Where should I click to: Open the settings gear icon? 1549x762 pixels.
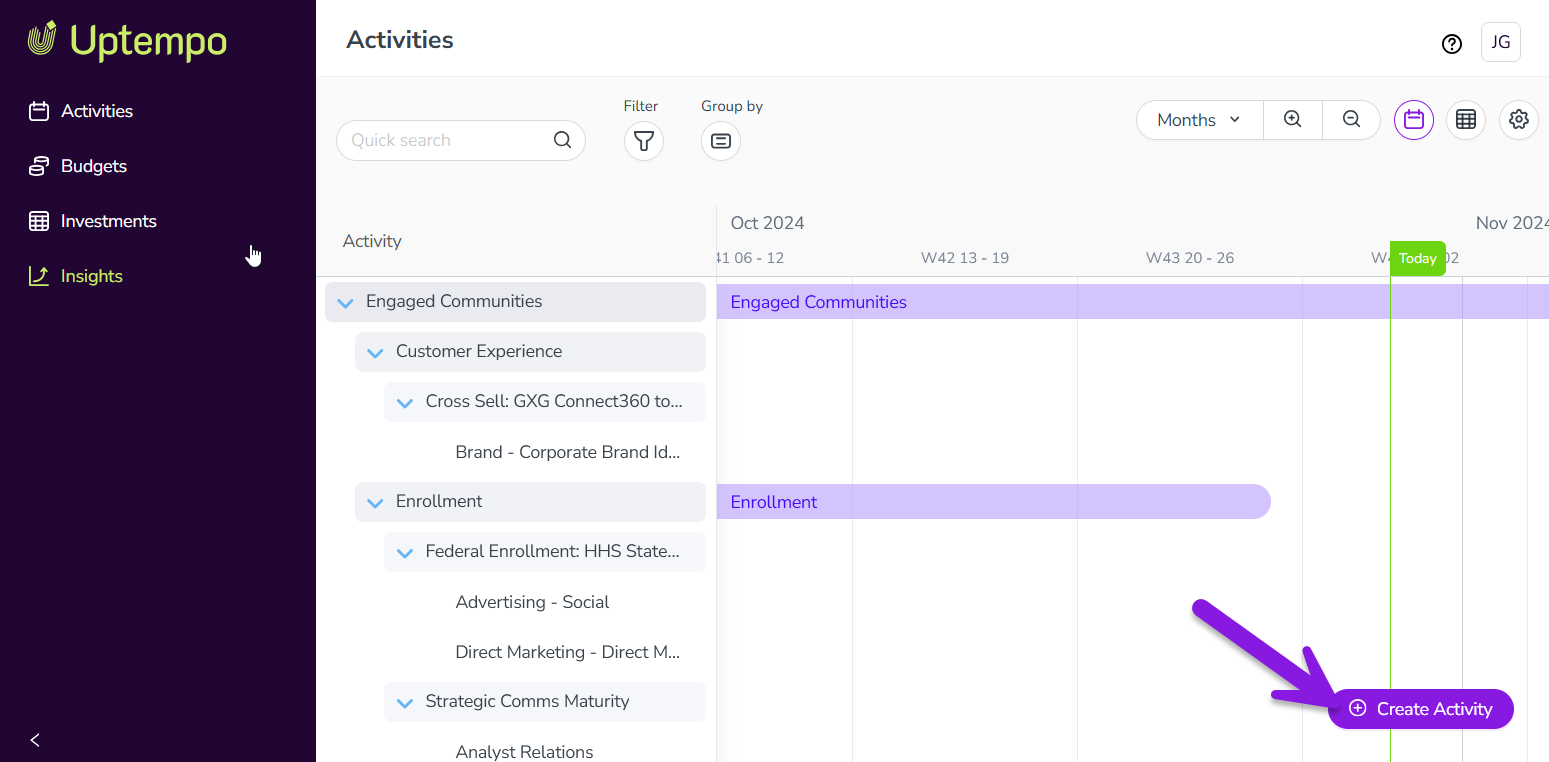[1519, 120]
